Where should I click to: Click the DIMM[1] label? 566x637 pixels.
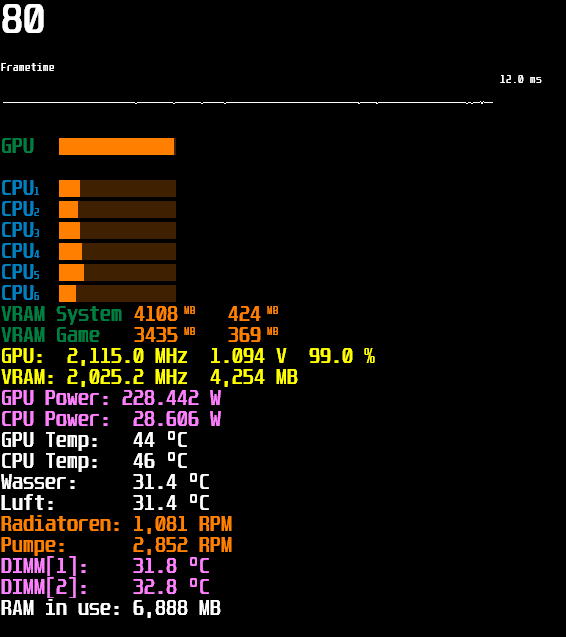pyautogui.click(x=44, y=566)
